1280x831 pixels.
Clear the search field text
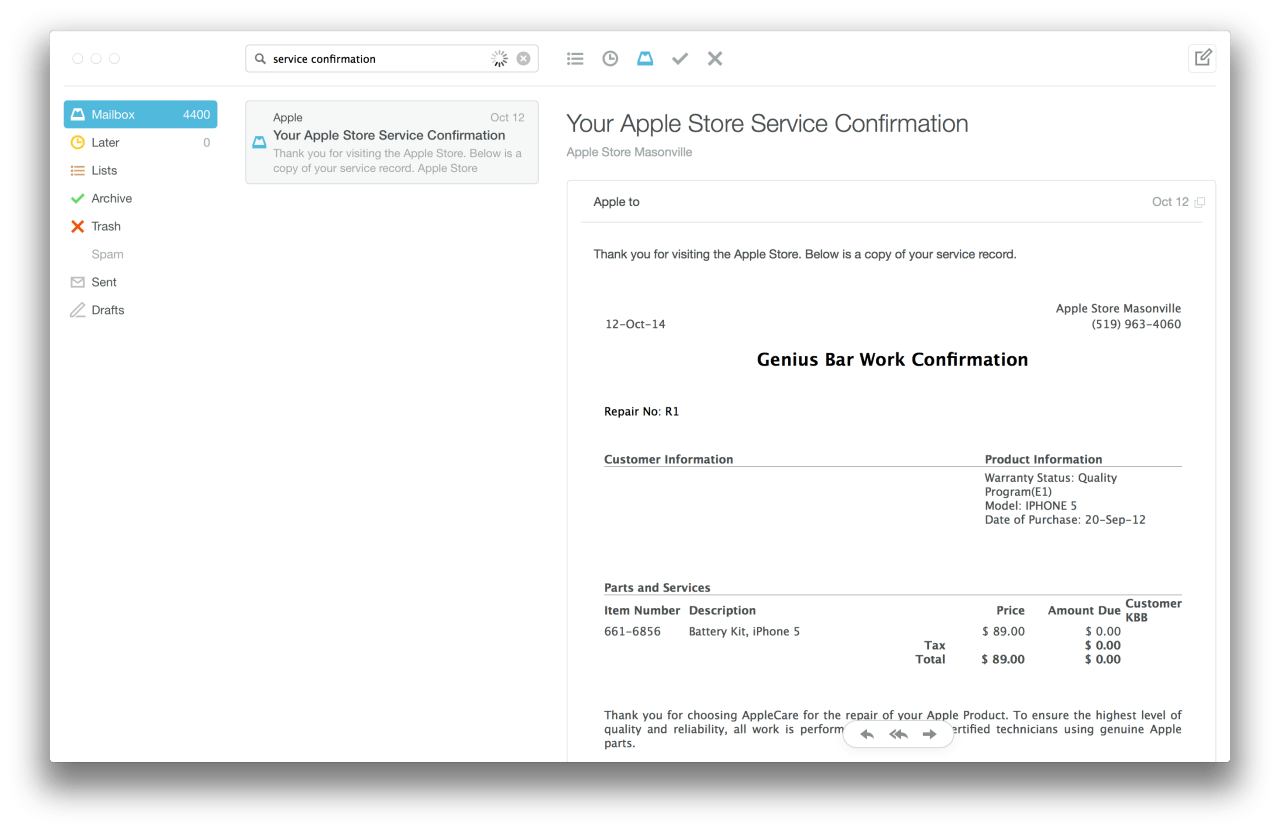523,59
